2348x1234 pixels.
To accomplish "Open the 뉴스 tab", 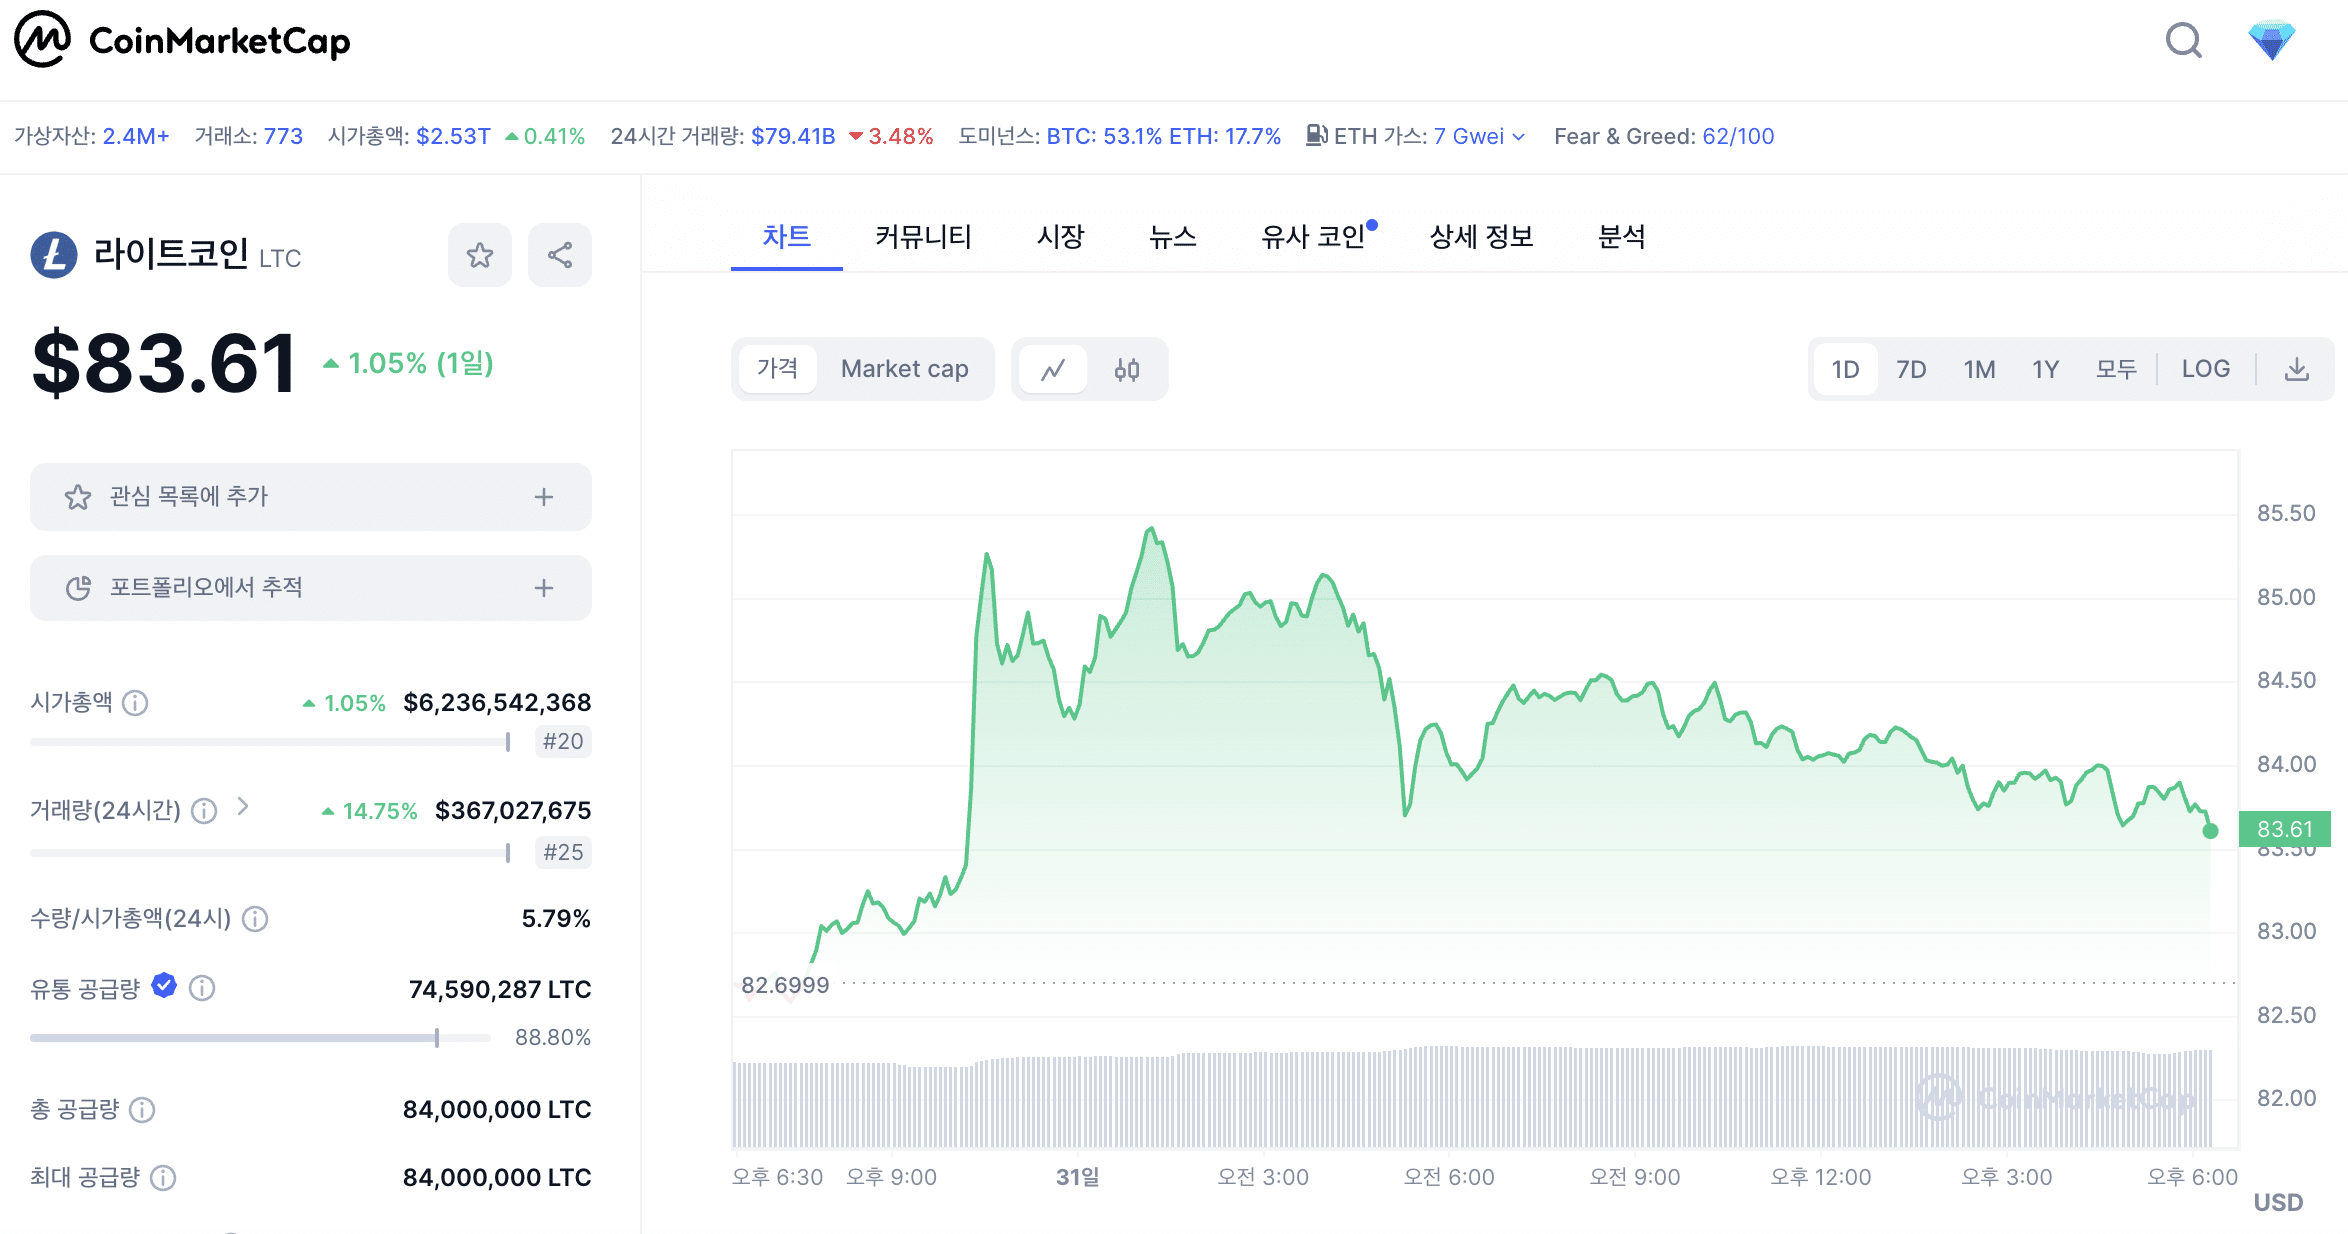I will coord(1172,237).
